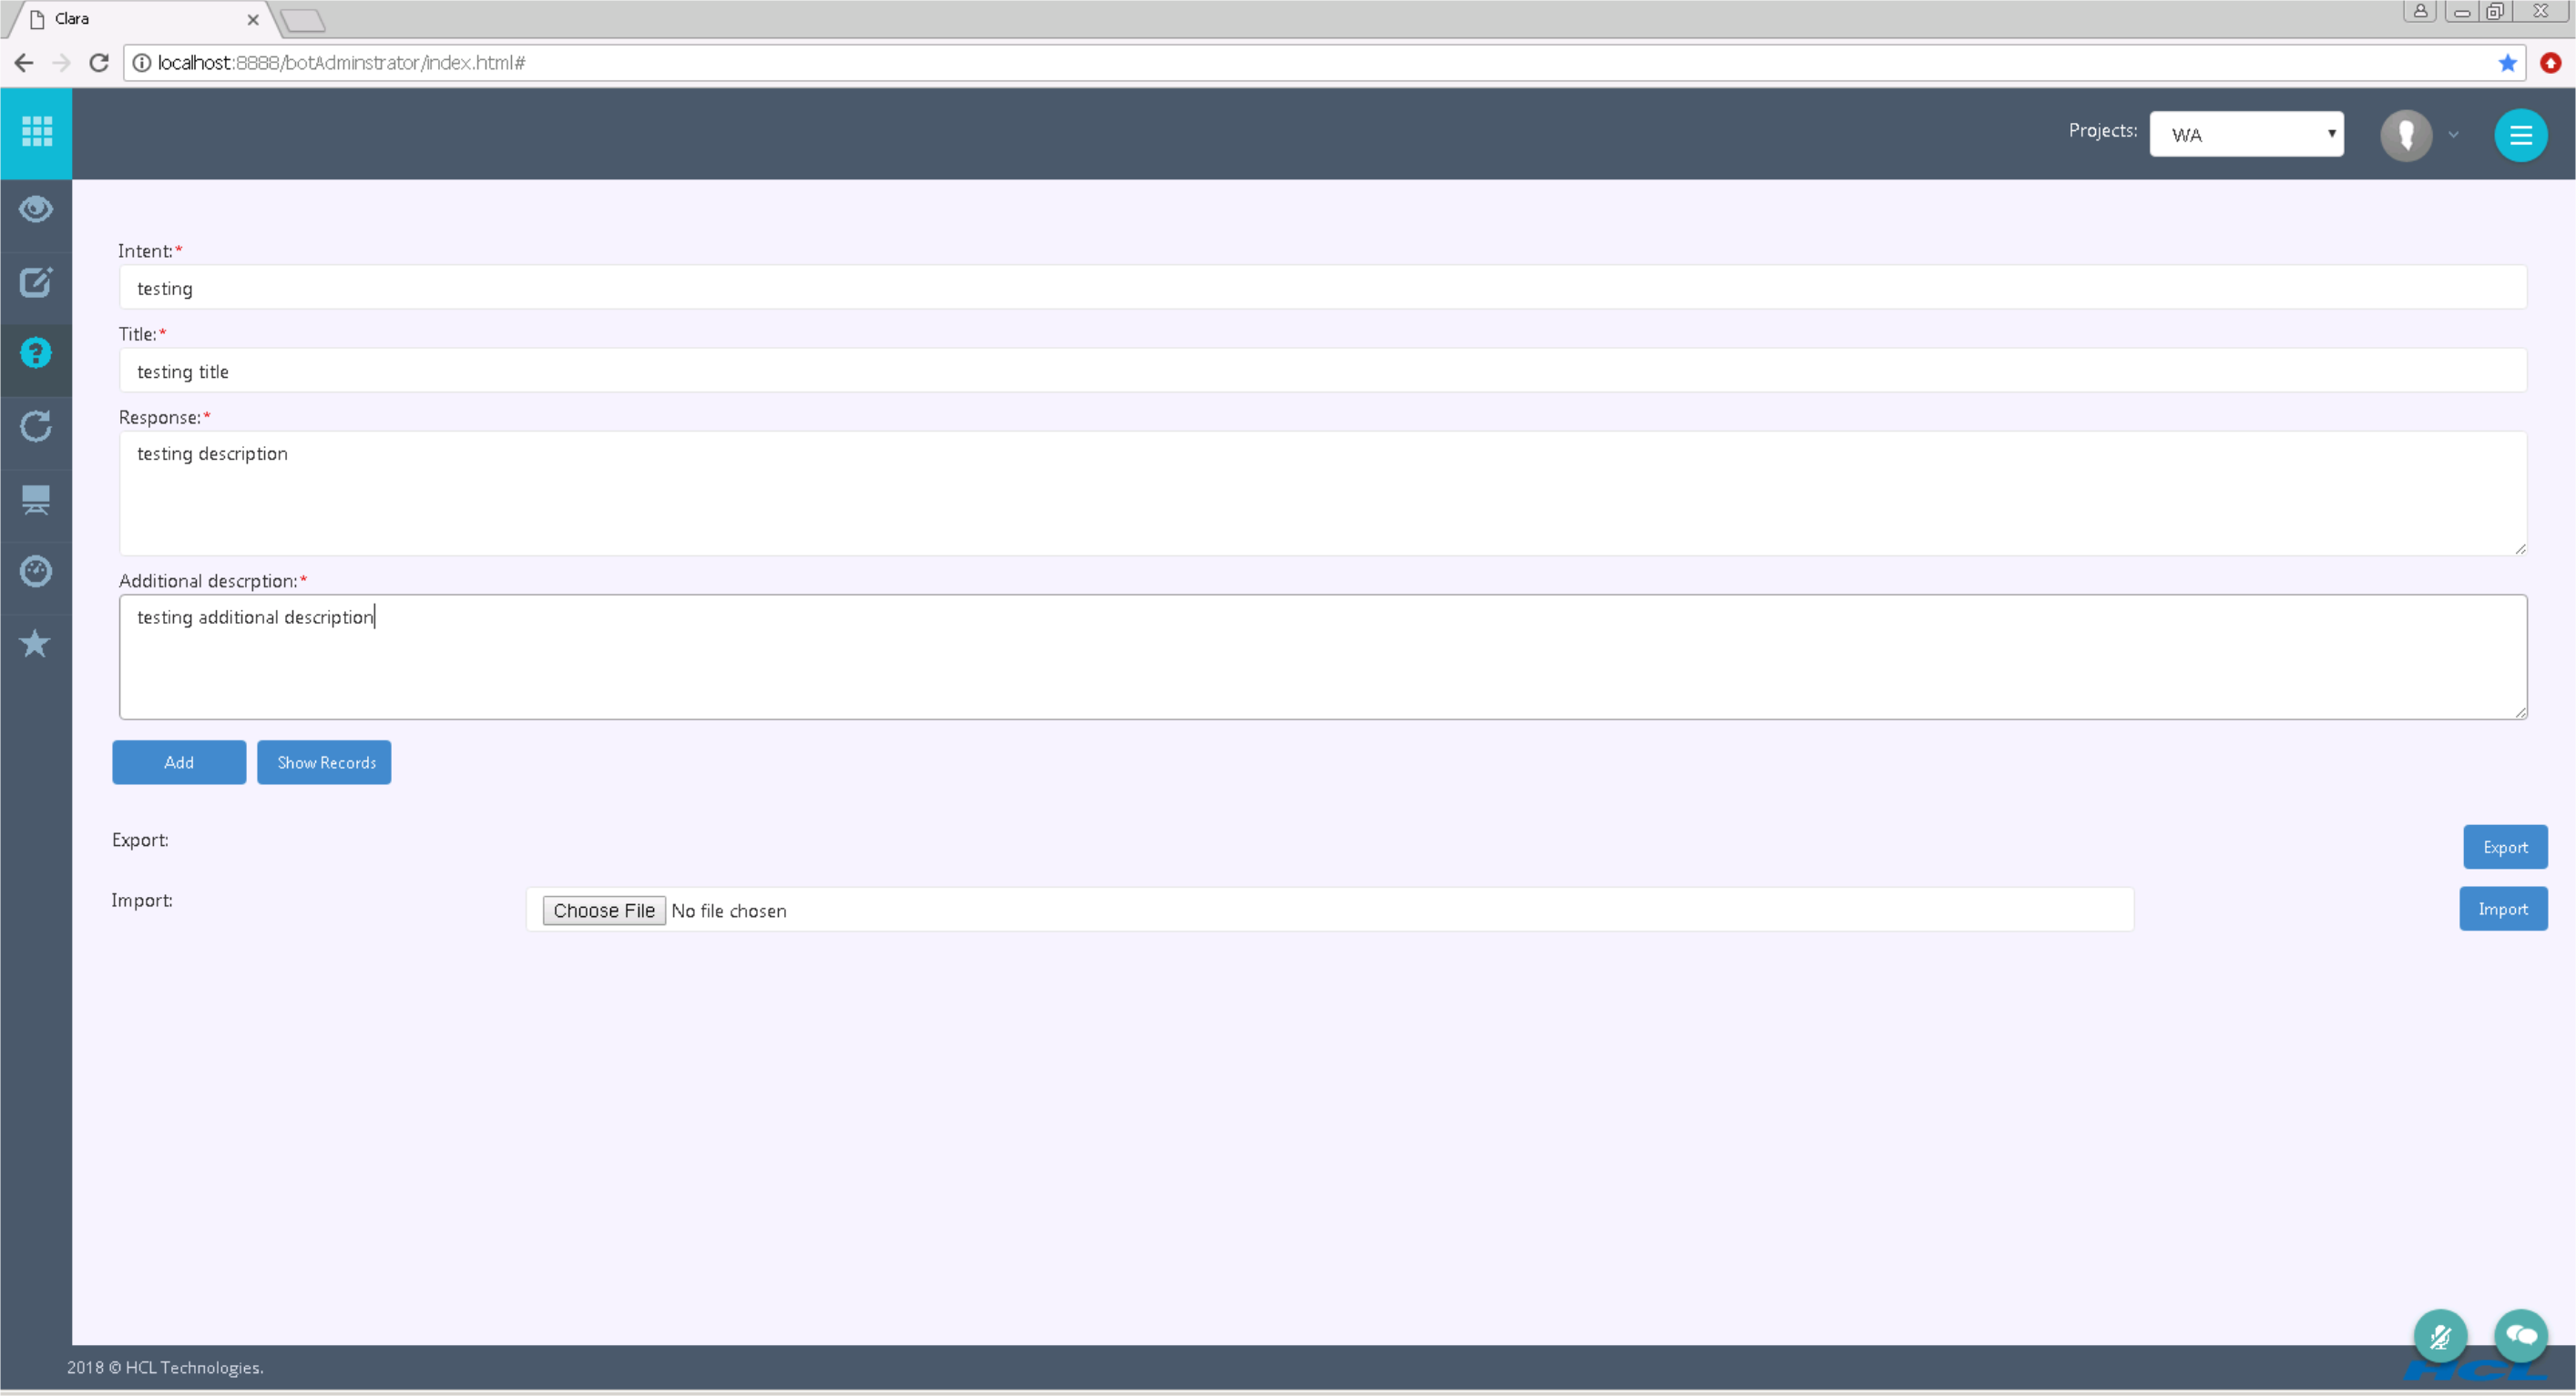The width and height of the screenshot is (2576, 1396).
Task: Open the chat bubbles button
Action: point(2520,1336)
